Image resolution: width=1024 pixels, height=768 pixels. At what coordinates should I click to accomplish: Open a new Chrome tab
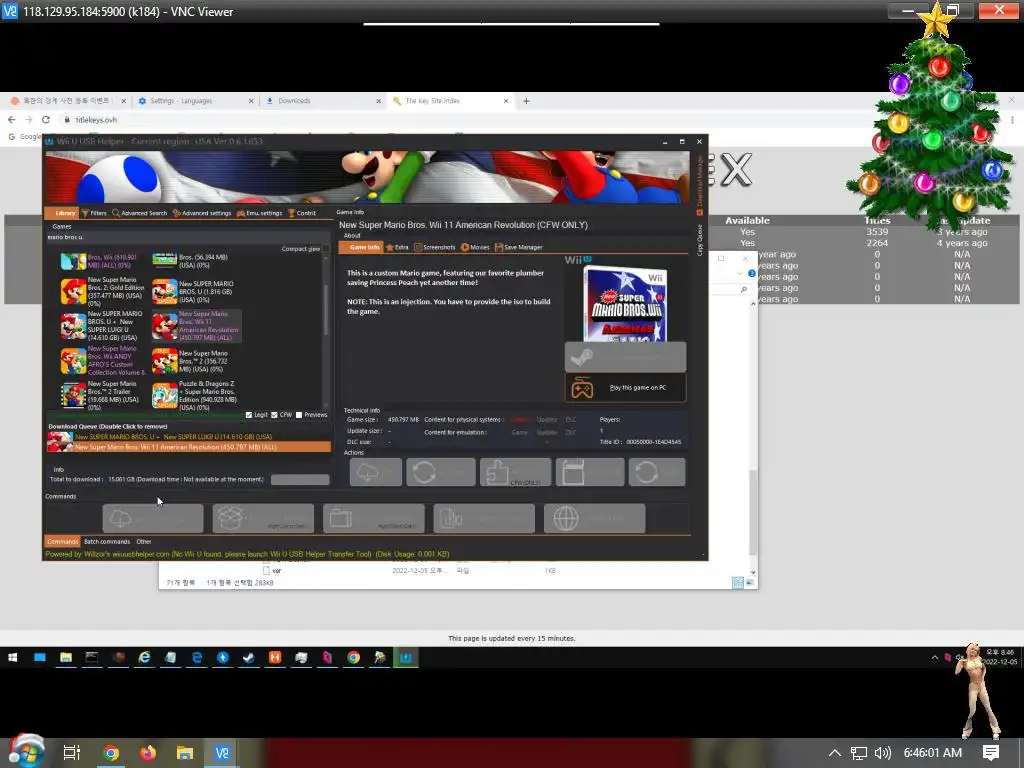tap(526, 101)
